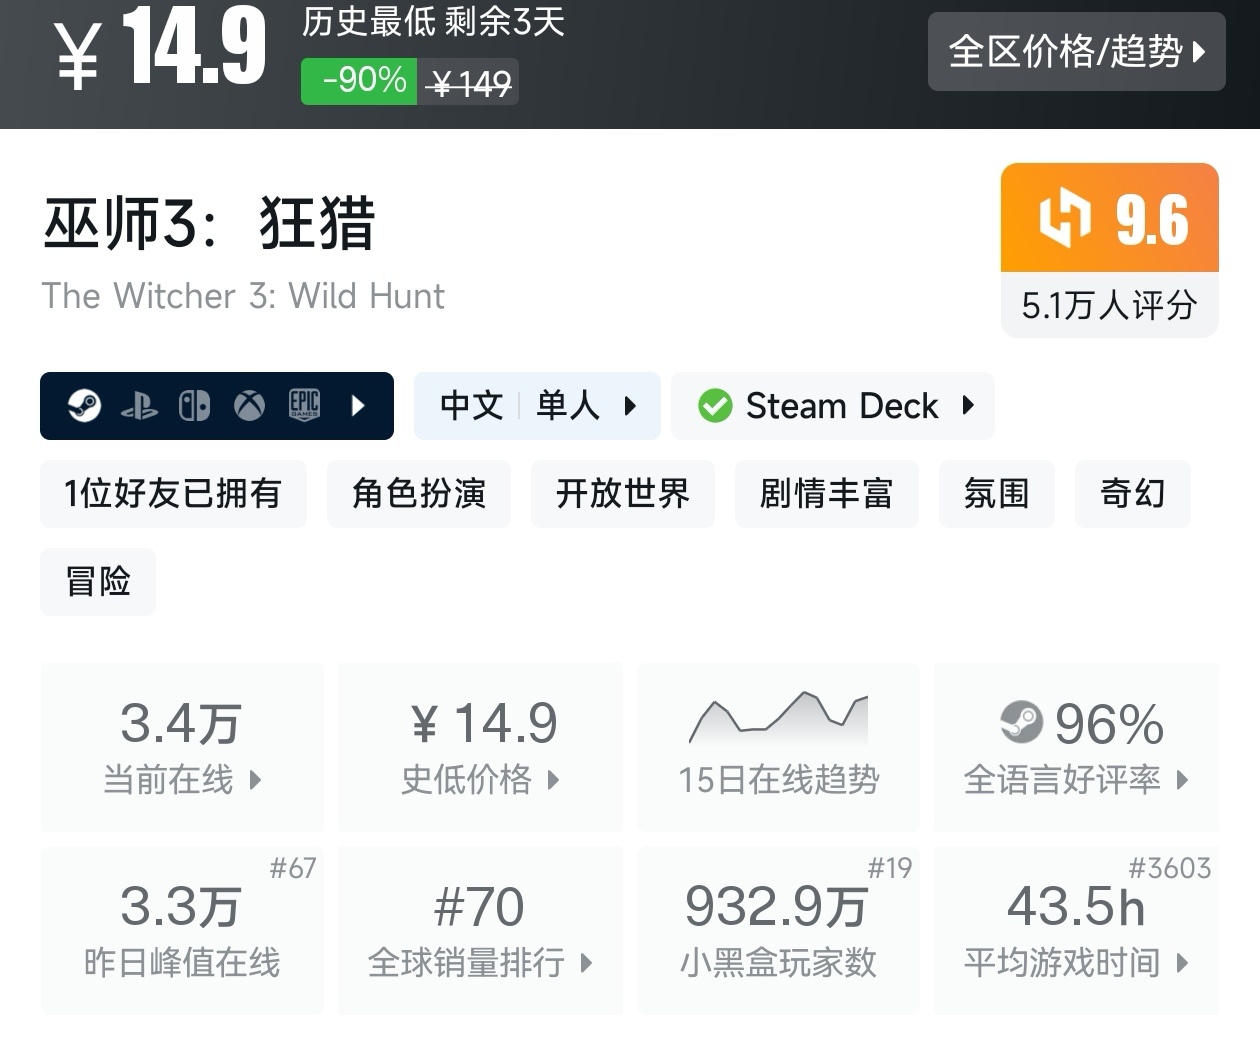This screenshot has width=1260, height=1039.
Task: Open 全区价格/趋势 price trends
Action: (x=1076, y=52)
